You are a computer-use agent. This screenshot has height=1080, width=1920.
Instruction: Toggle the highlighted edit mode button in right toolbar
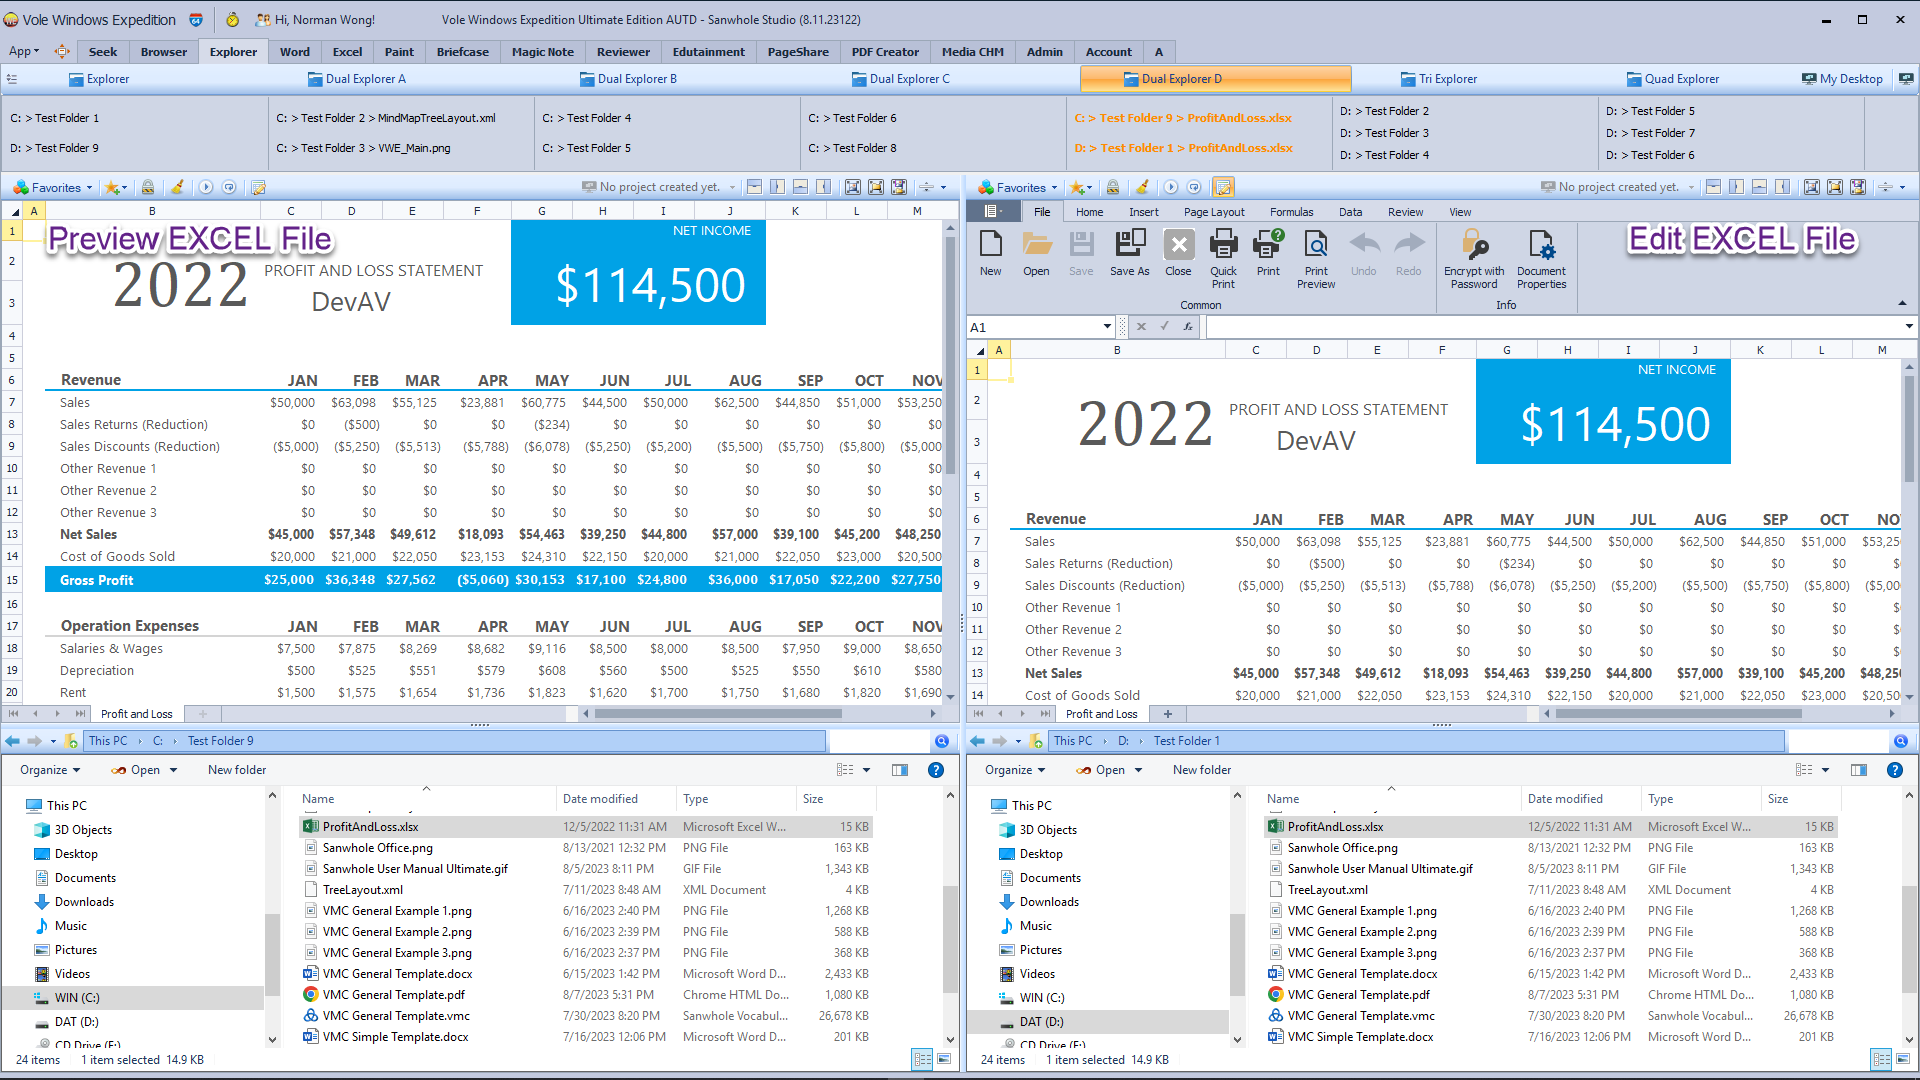1223,187
